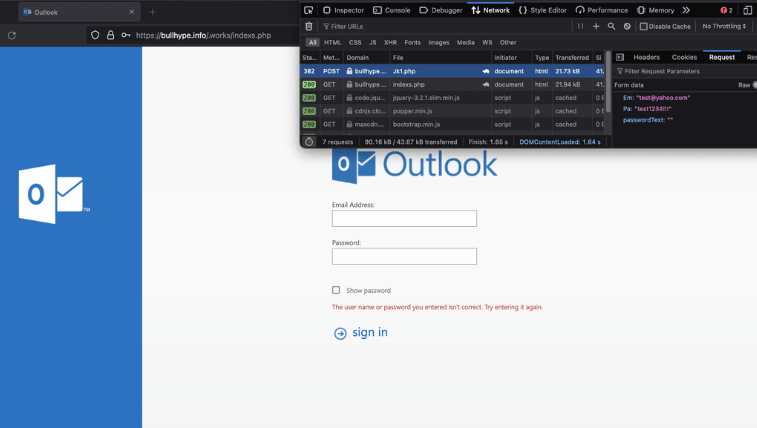Switch to the Console tab
757x428 pixels.
[392, 10]
